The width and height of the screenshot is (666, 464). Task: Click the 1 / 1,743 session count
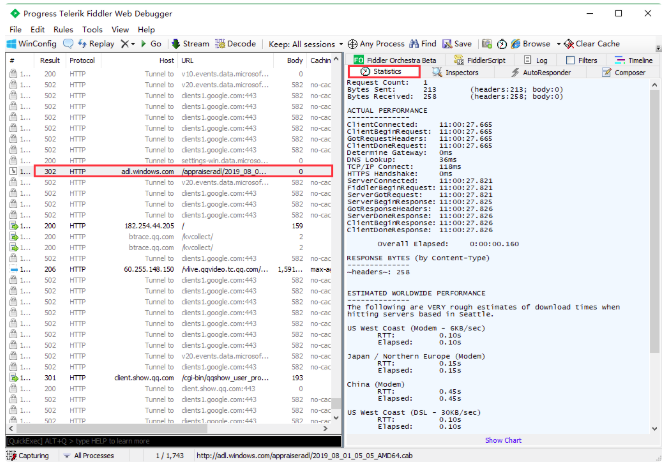(x=169, y=456)
